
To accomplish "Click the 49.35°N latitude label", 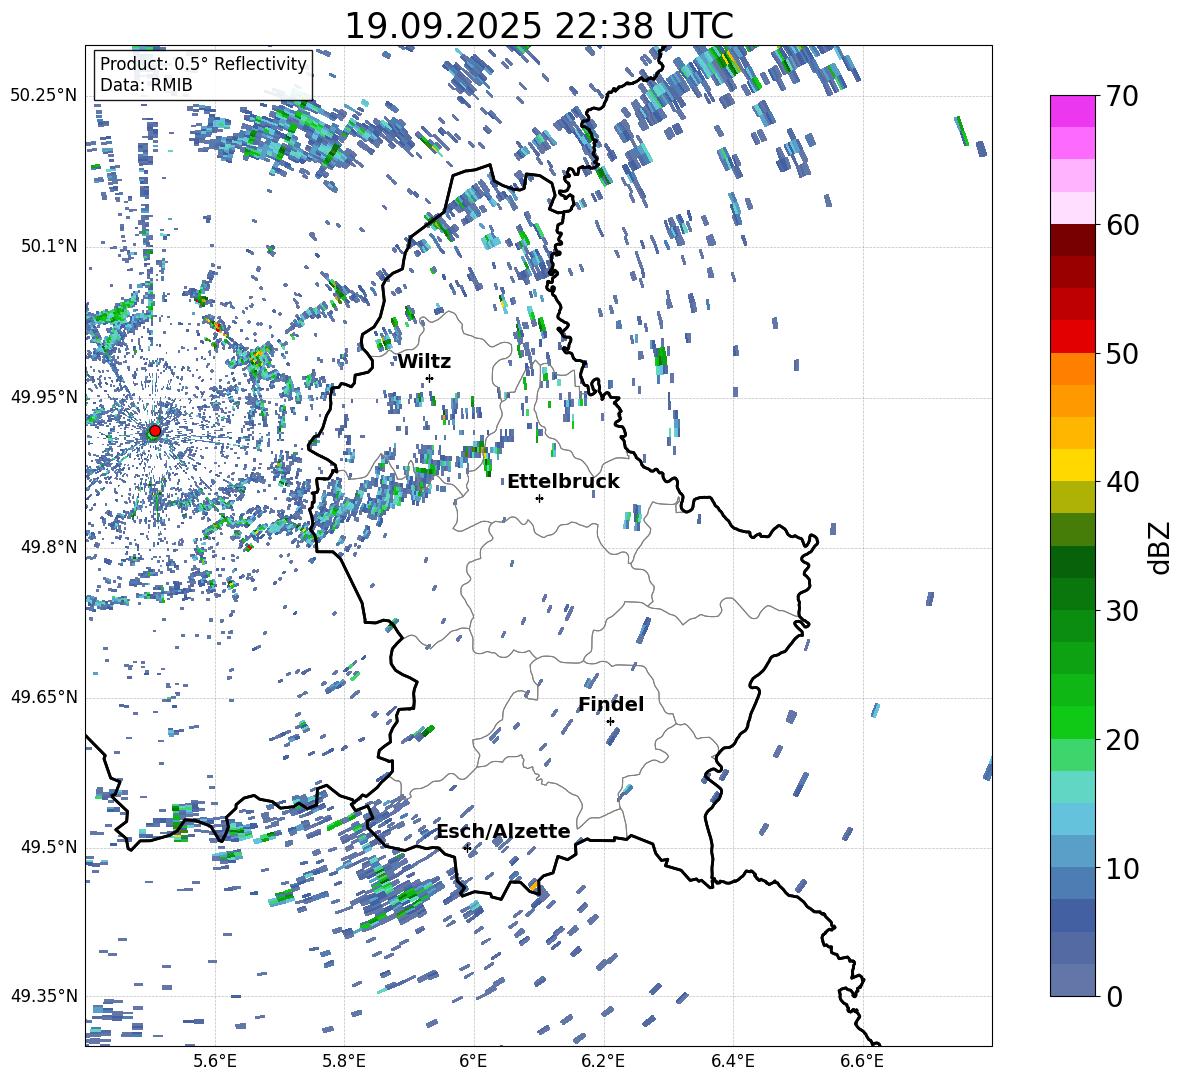I will coord(44,996).
